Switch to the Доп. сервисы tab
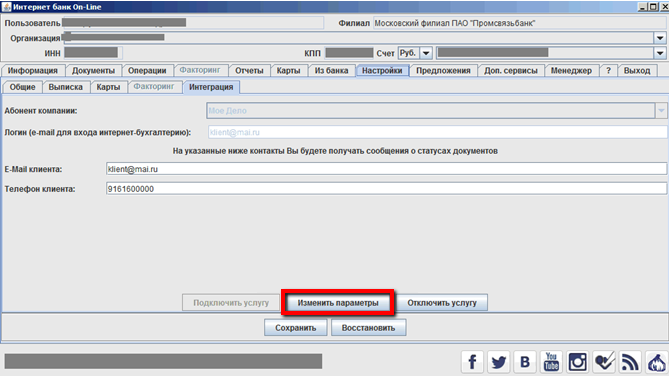The height and width of the screenshot is (376, 669). [x=511, y=71]
